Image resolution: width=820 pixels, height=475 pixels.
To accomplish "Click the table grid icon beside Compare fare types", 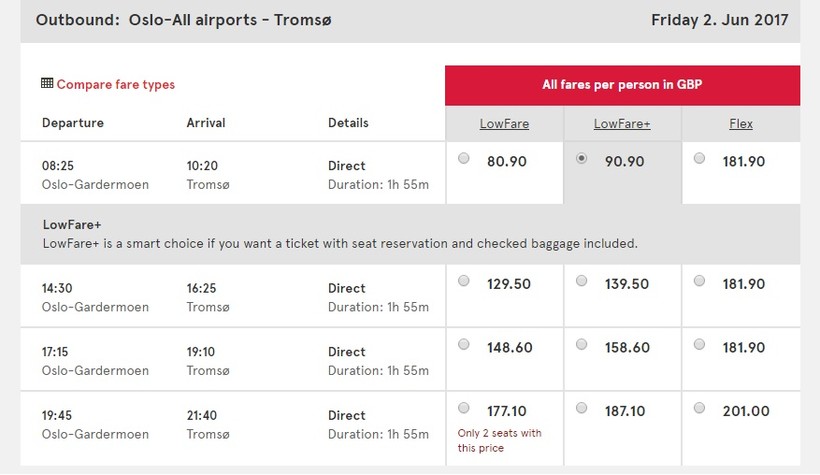I will point(47,84).
